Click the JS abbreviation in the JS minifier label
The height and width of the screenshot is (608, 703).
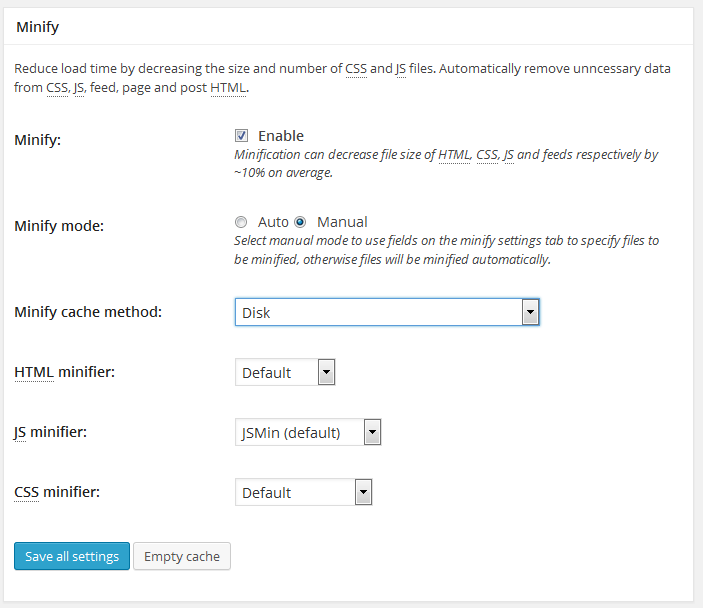tap(20, 432)
